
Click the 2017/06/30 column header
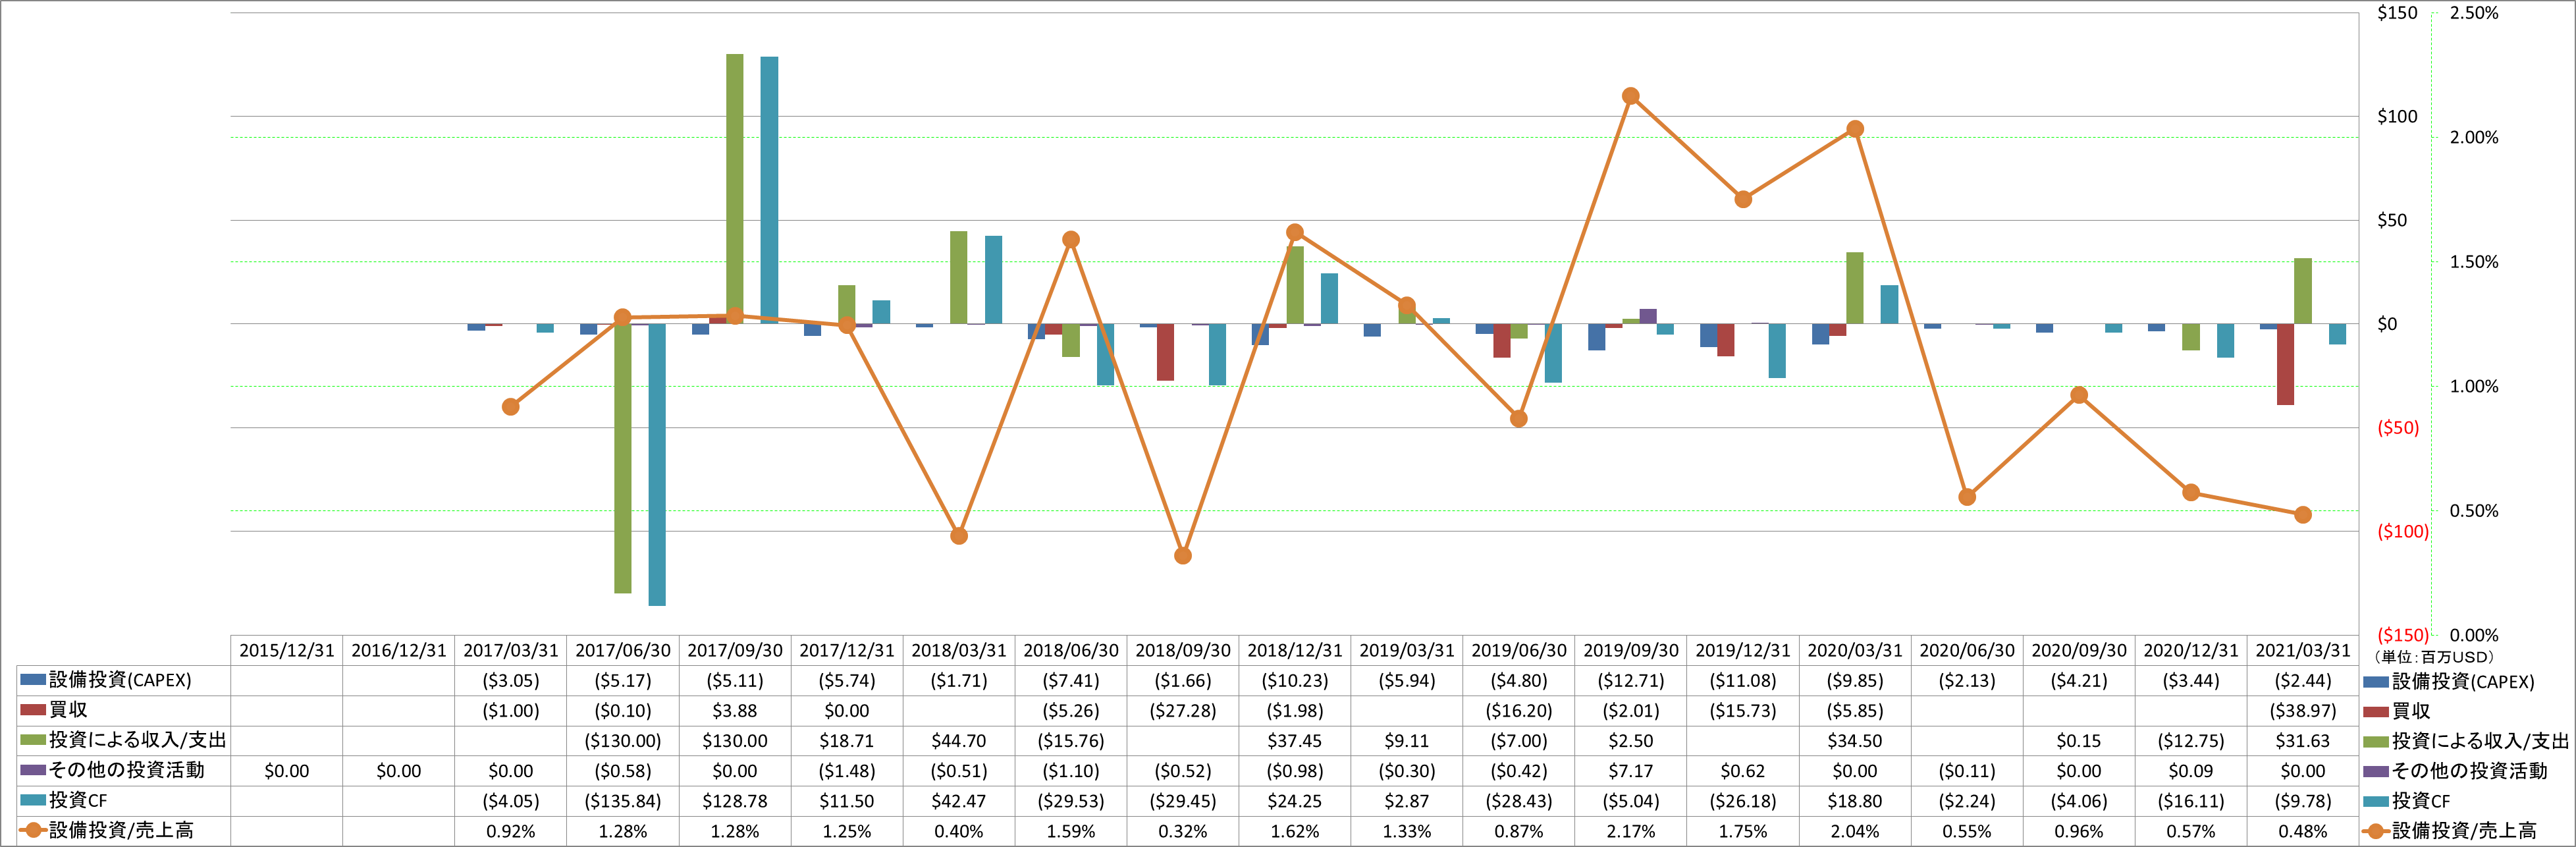point(623,650)
